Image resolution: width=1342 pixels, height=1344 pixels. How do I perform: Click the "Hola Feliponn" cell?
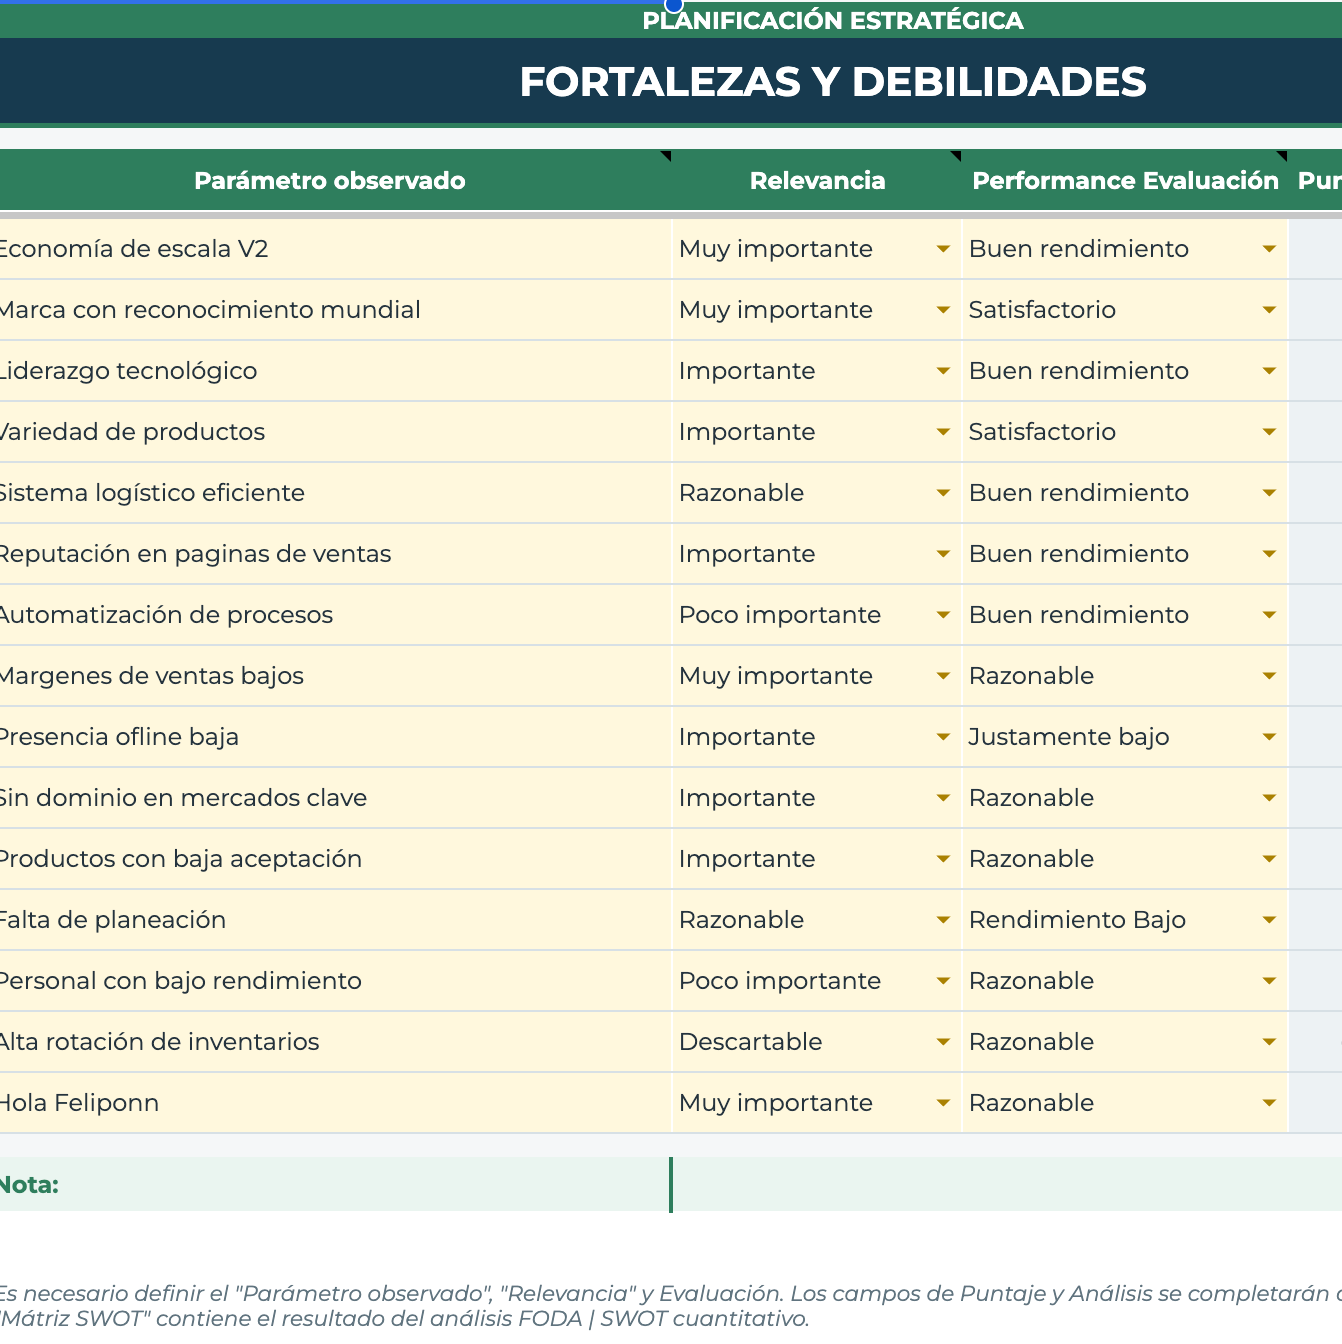[x=335, y=1103]
